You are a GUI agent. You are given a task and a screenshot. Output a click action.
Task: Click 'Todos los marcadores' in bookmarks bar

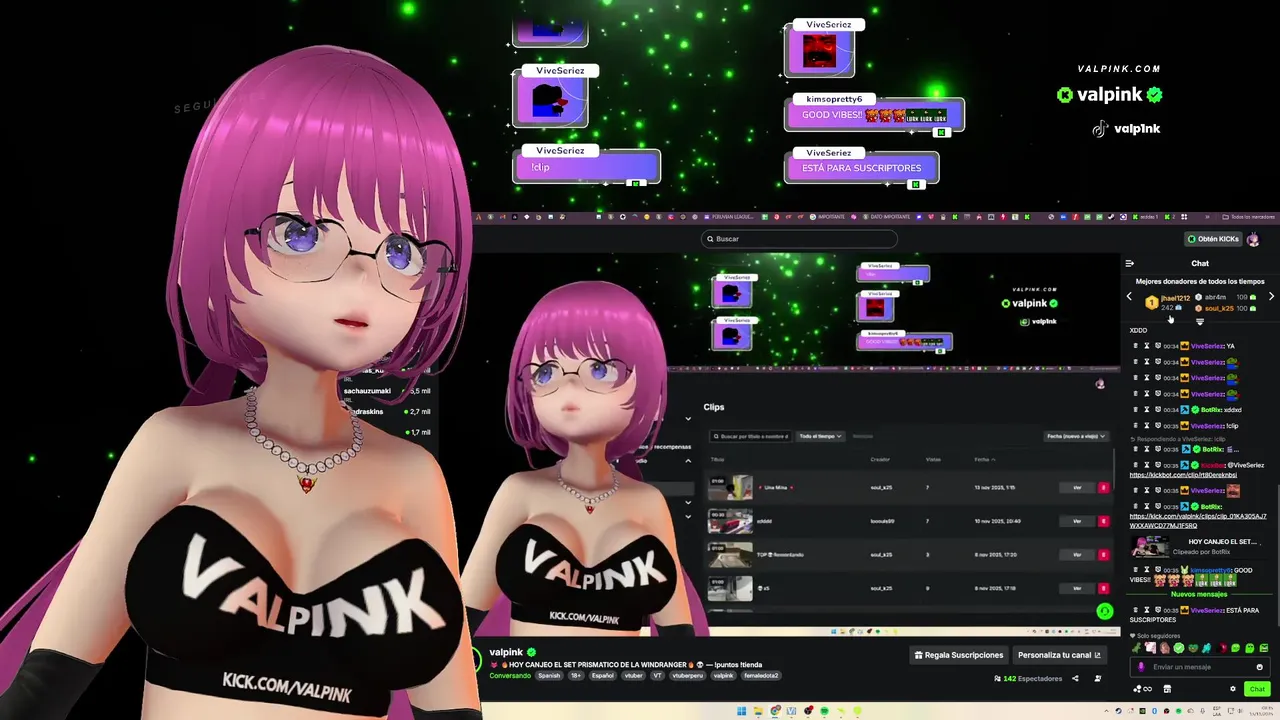(x=1250, y=217)
